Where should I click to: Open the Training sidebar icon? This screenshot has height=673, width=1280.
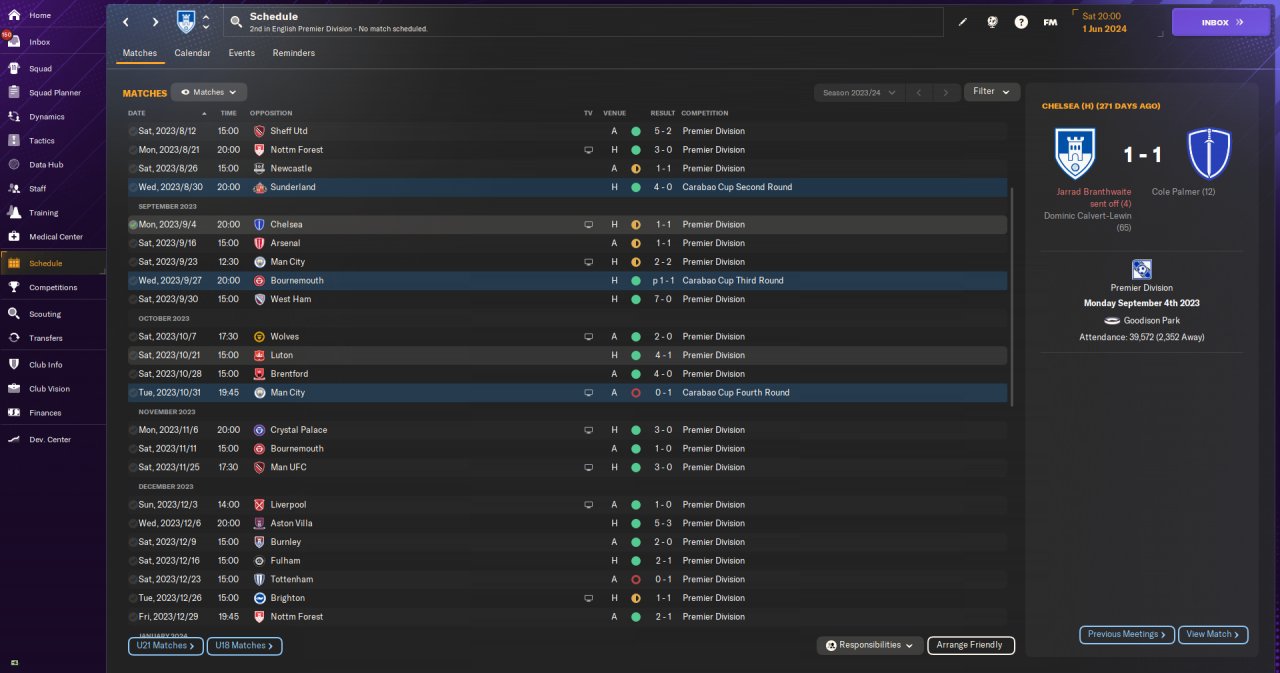[x=14, y=212]
